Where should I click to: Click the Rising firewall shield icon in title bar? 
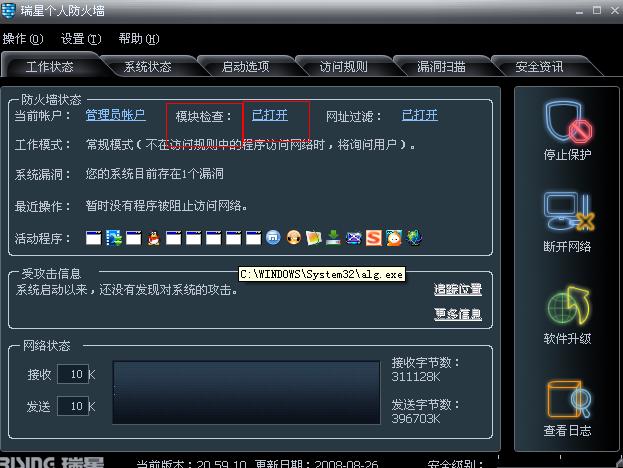pos(9,10)
